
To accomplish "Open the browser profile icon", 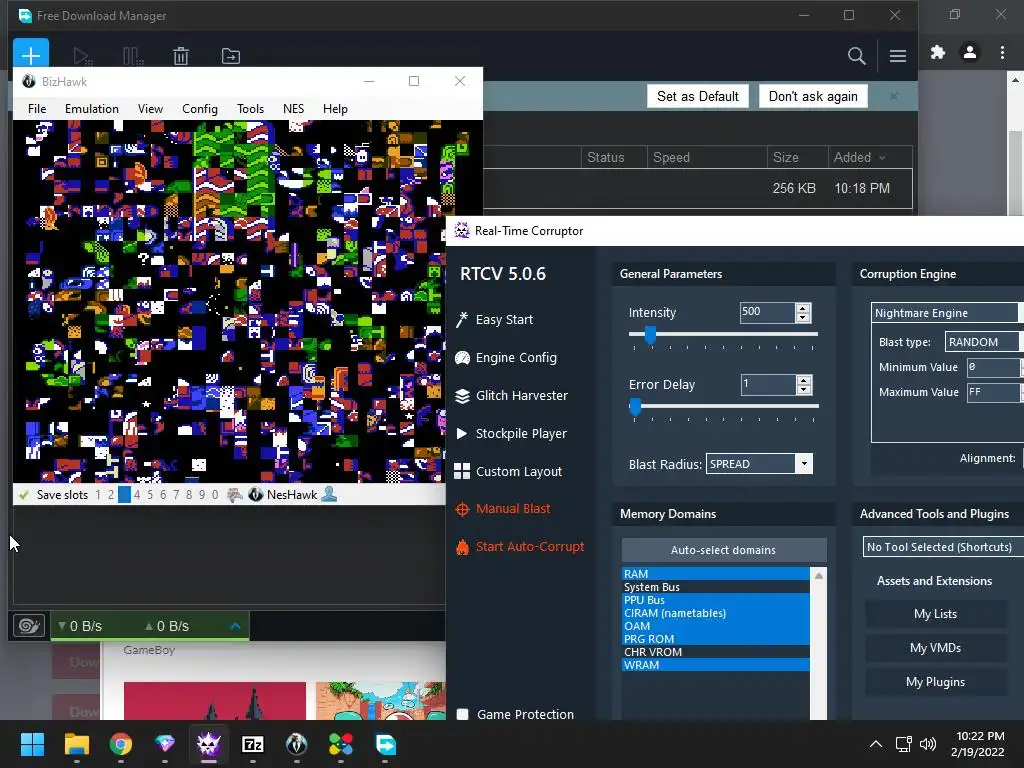I will [970, 52].
